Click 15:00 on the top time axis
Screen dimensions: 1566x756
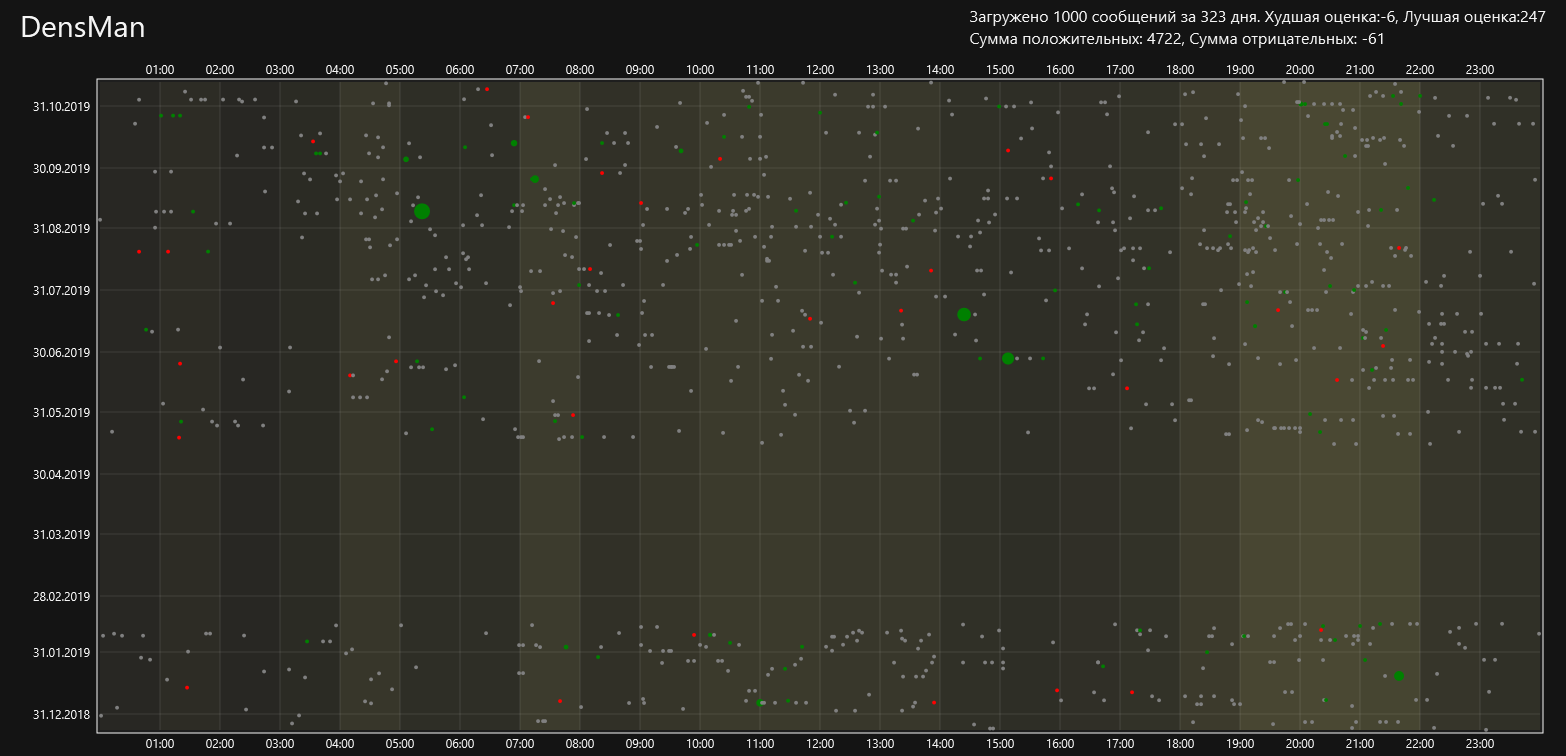click(1000, 70)
